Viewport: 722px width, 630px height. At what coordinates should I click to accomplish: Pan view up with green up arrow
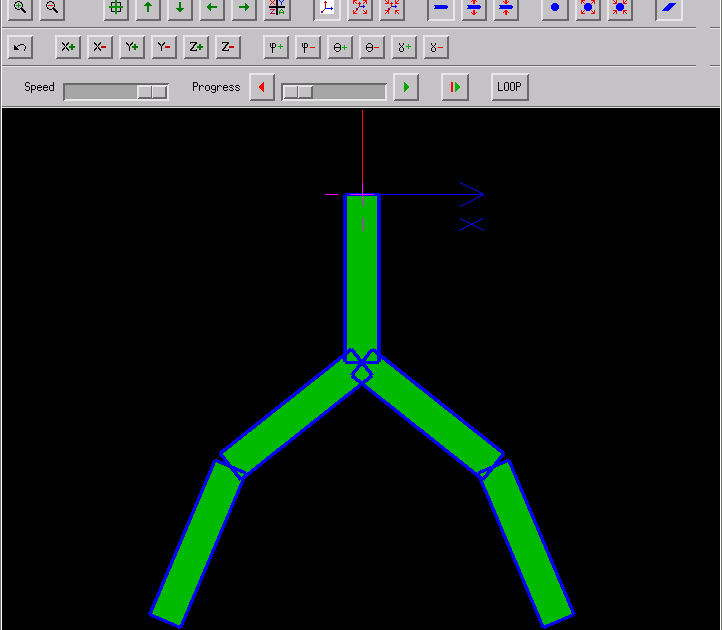click(x=148, y=8)
